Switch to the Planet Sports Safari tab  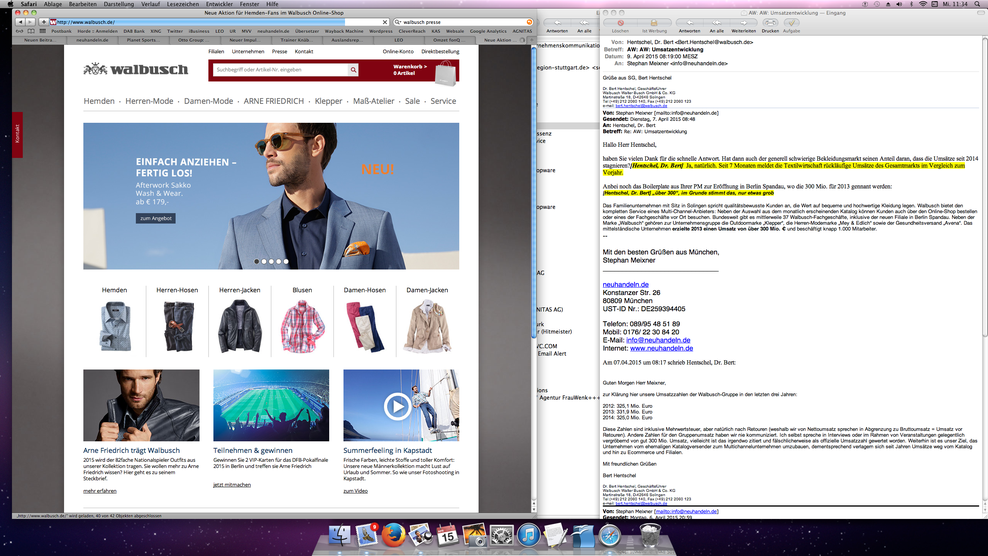point(142,40)
